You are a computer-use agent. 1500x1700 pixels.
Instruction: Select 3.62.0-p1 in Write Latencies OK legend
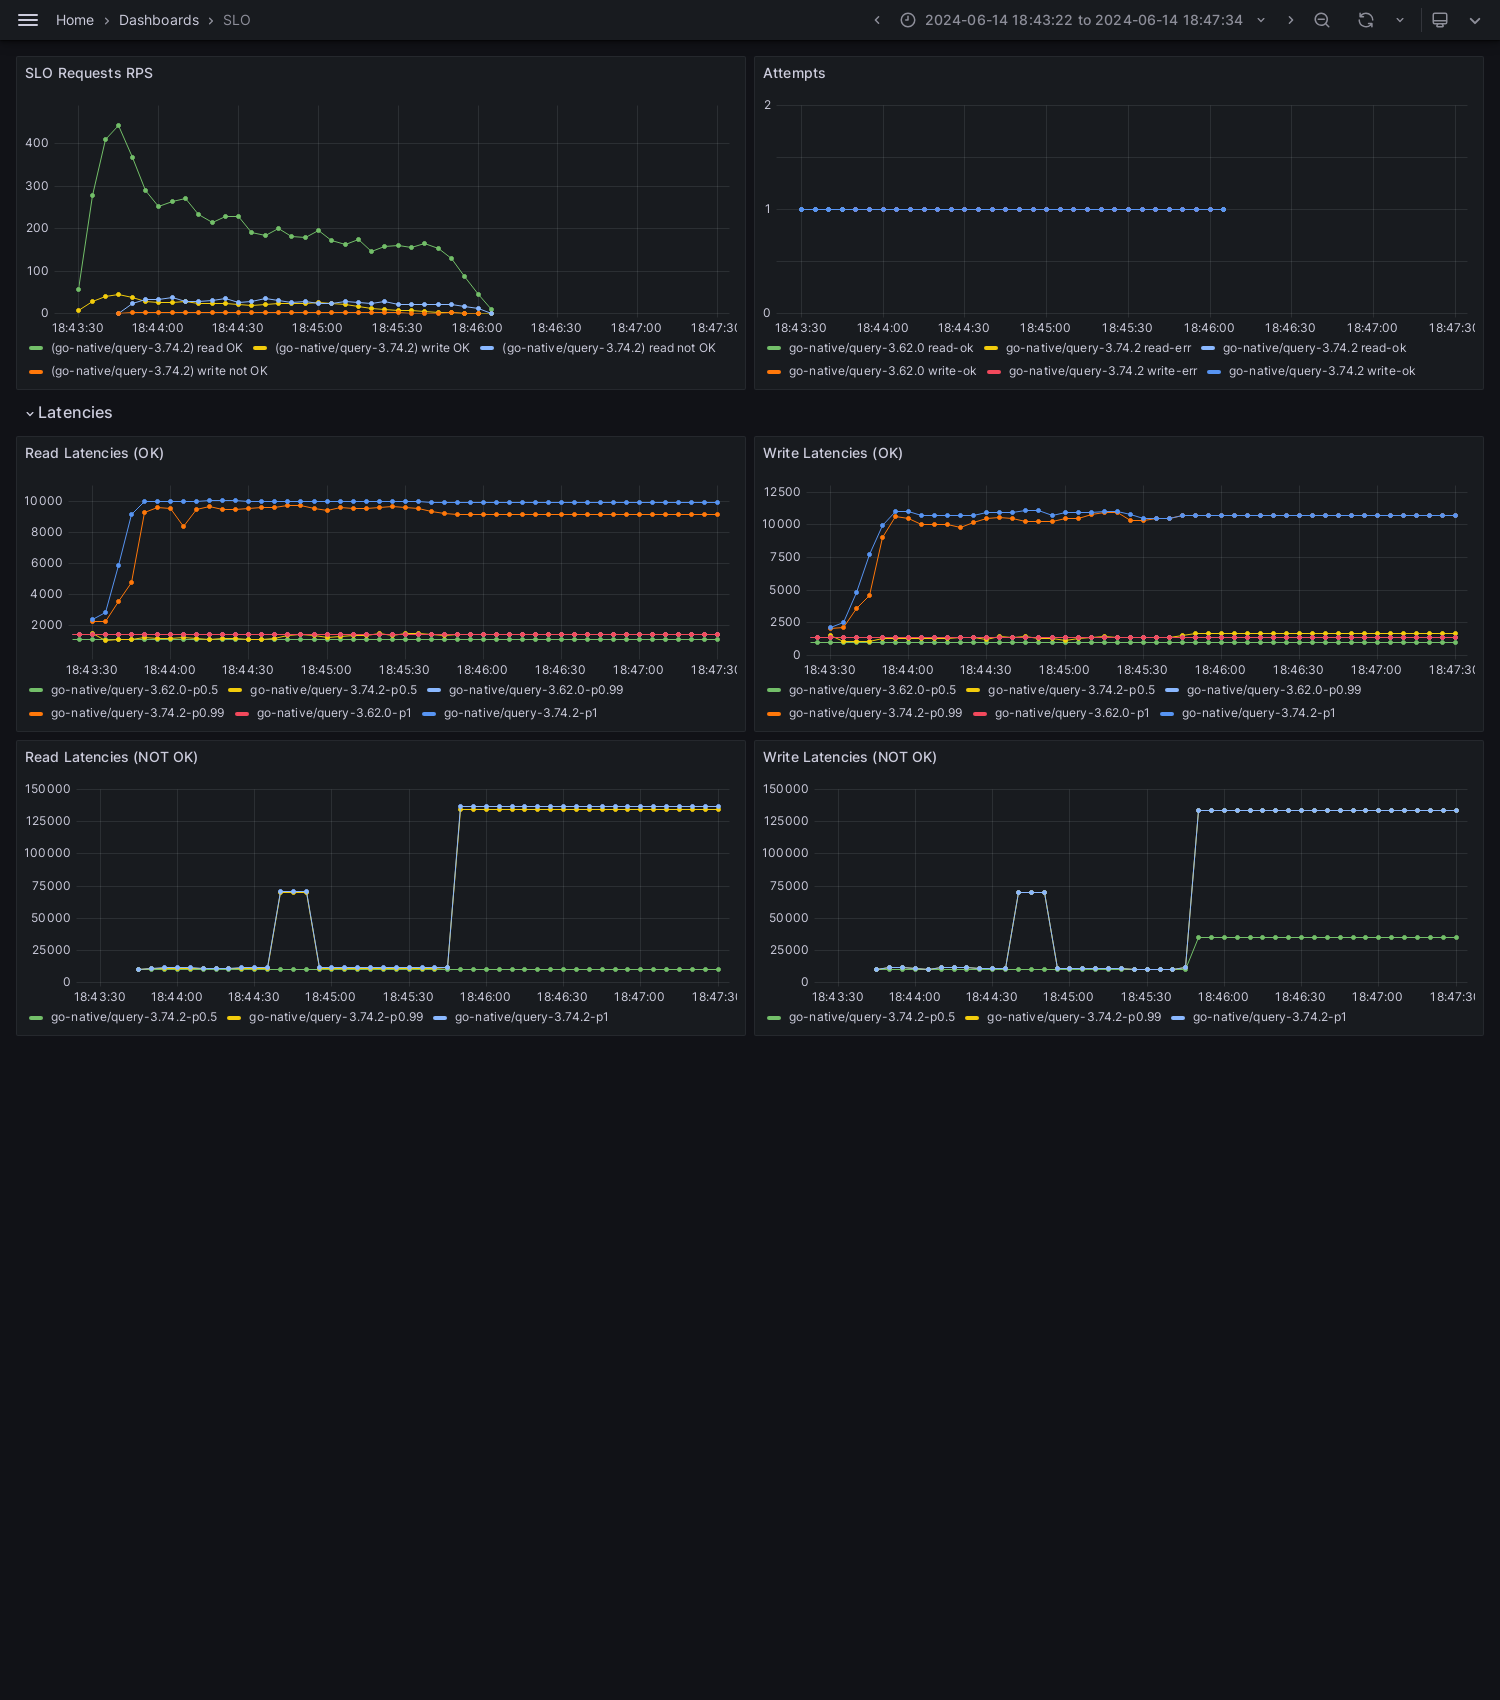coord(1072,713)
